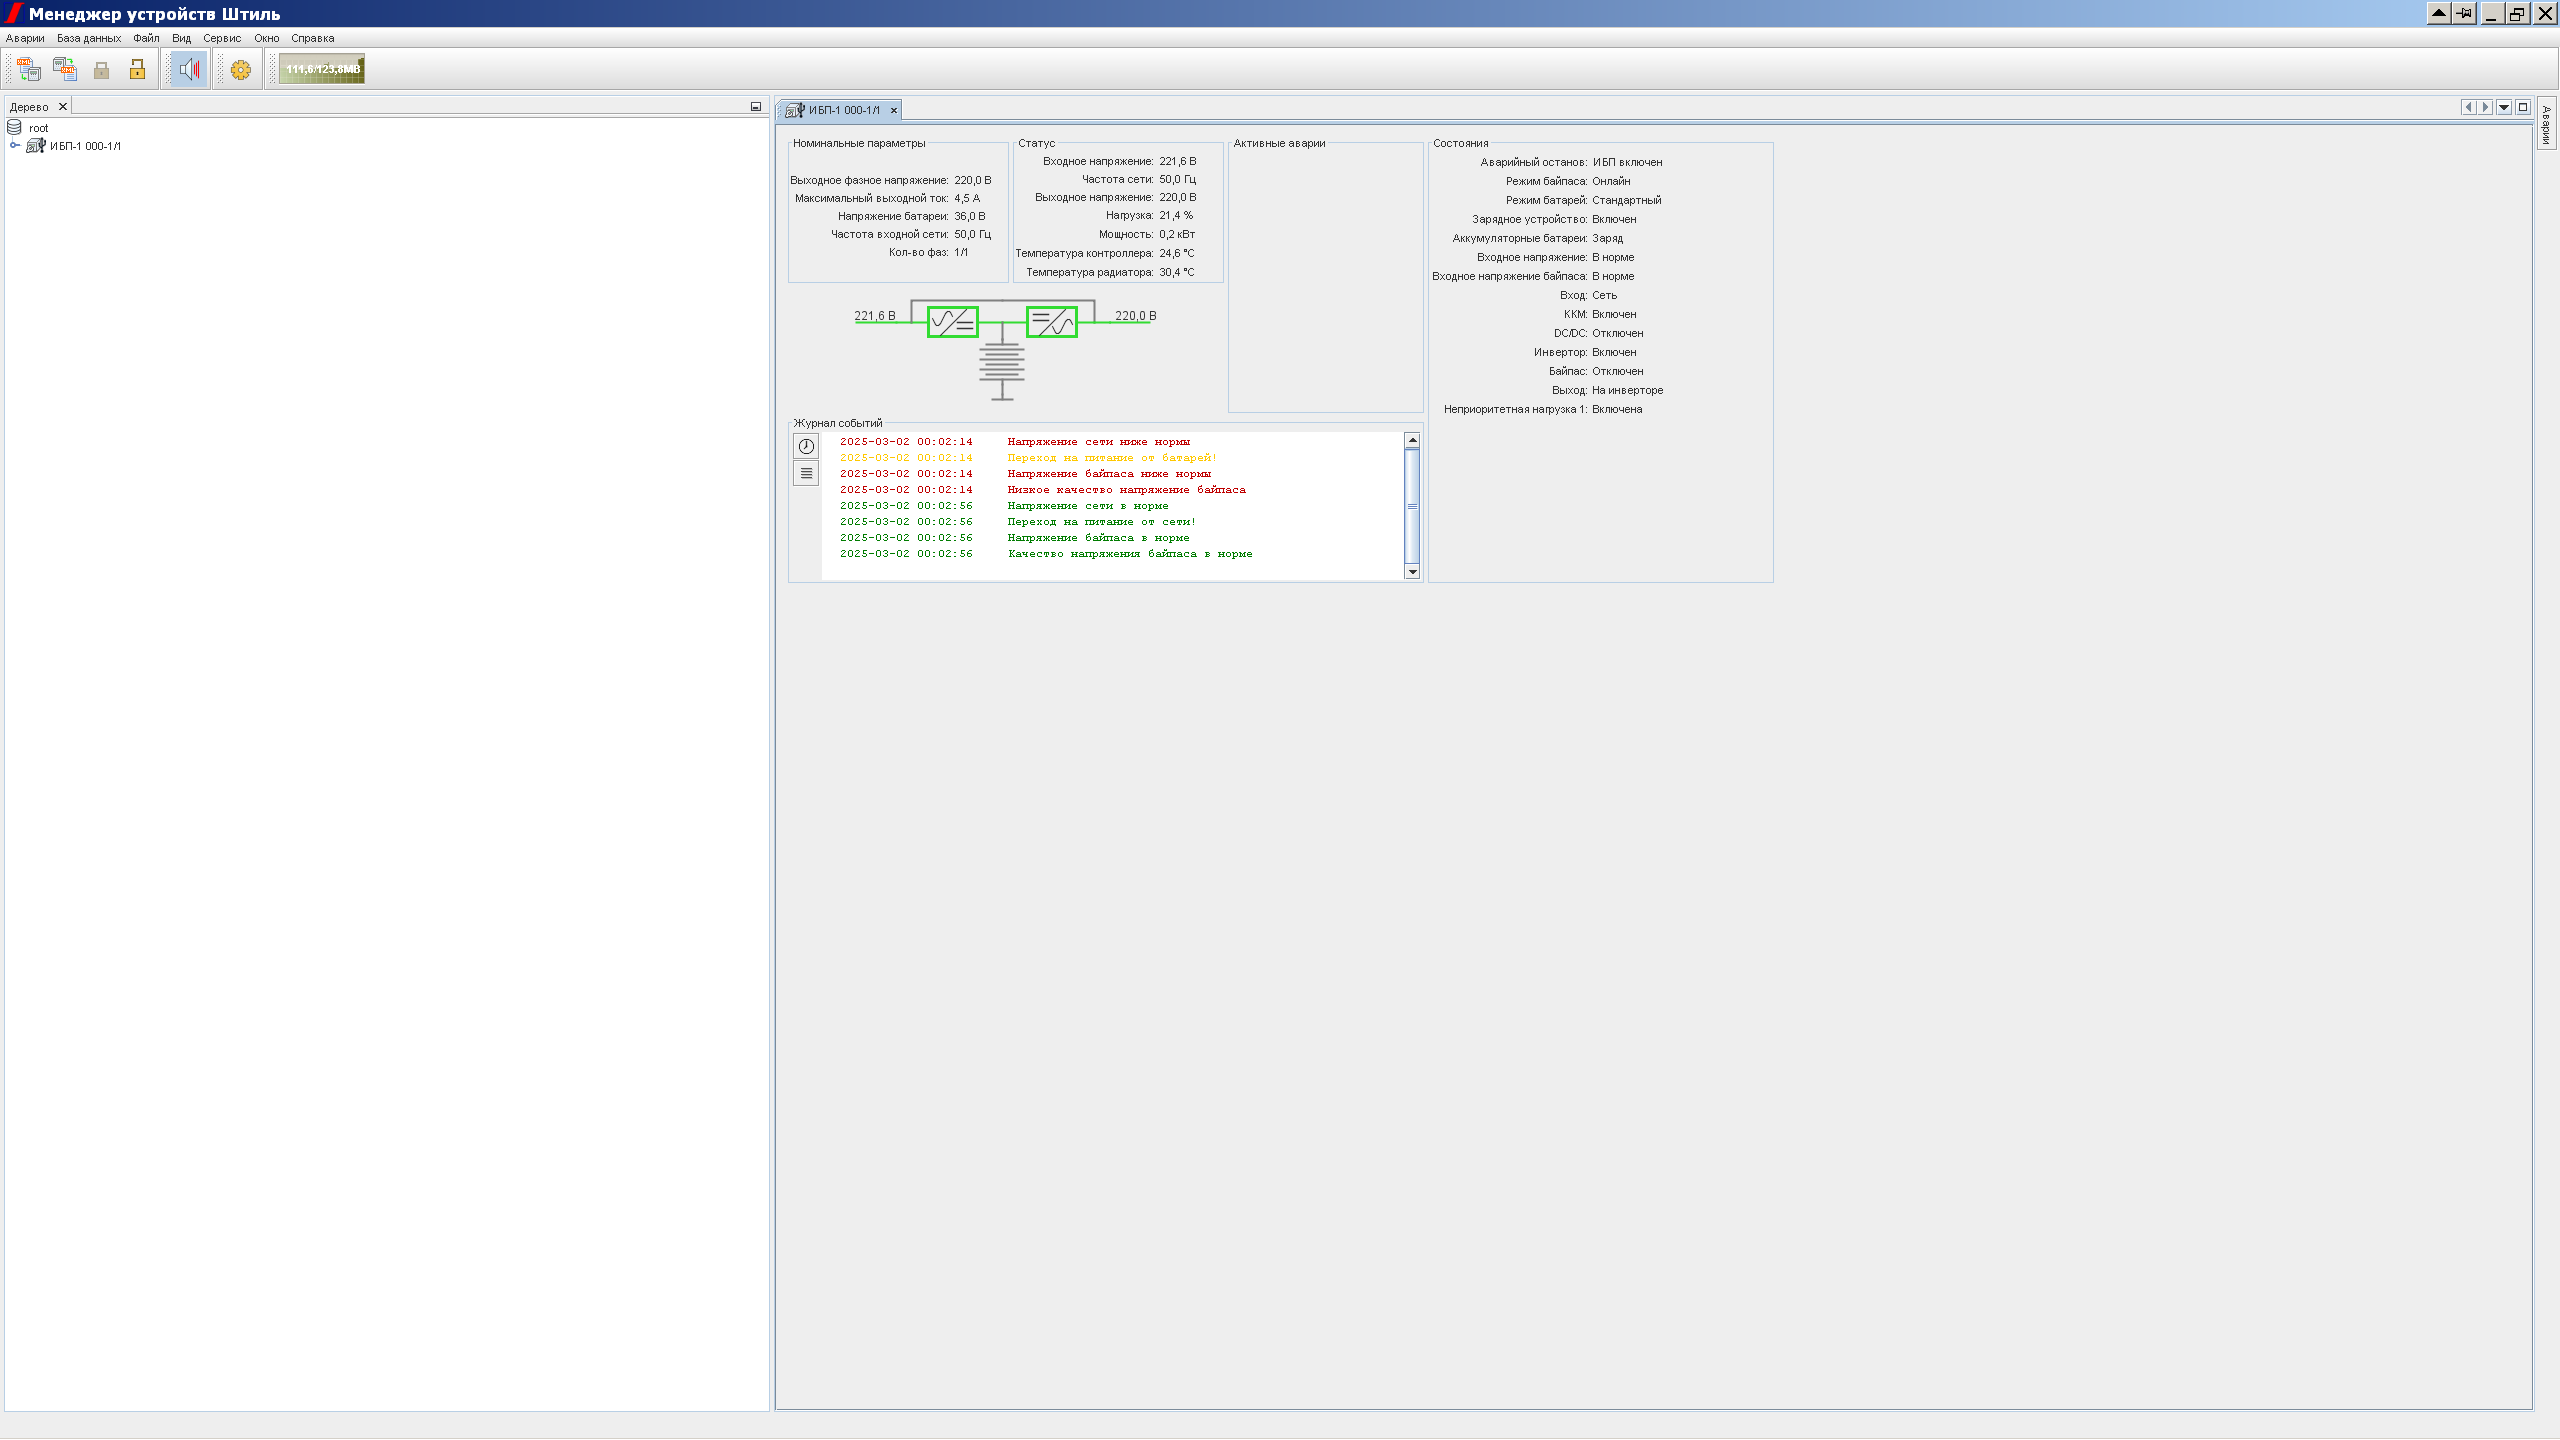Minimize the Дерево panel
This screenshot has height=1440, width=2560.
756,107
